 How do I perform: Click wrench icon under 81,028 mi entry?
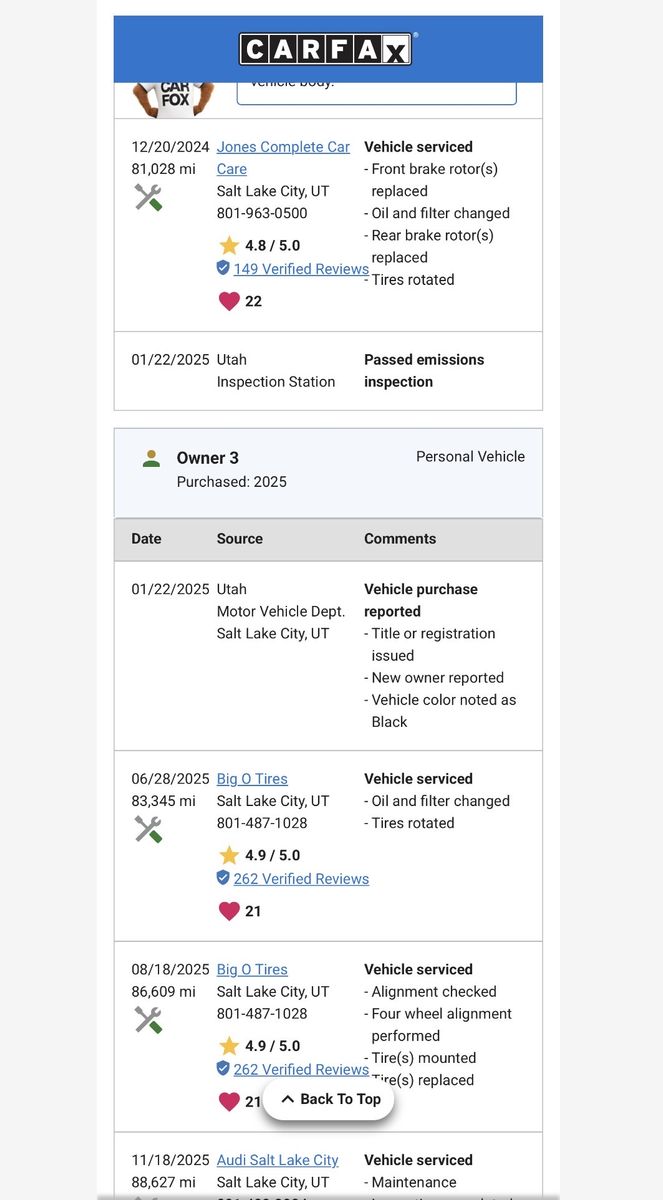tap(148, 197)
